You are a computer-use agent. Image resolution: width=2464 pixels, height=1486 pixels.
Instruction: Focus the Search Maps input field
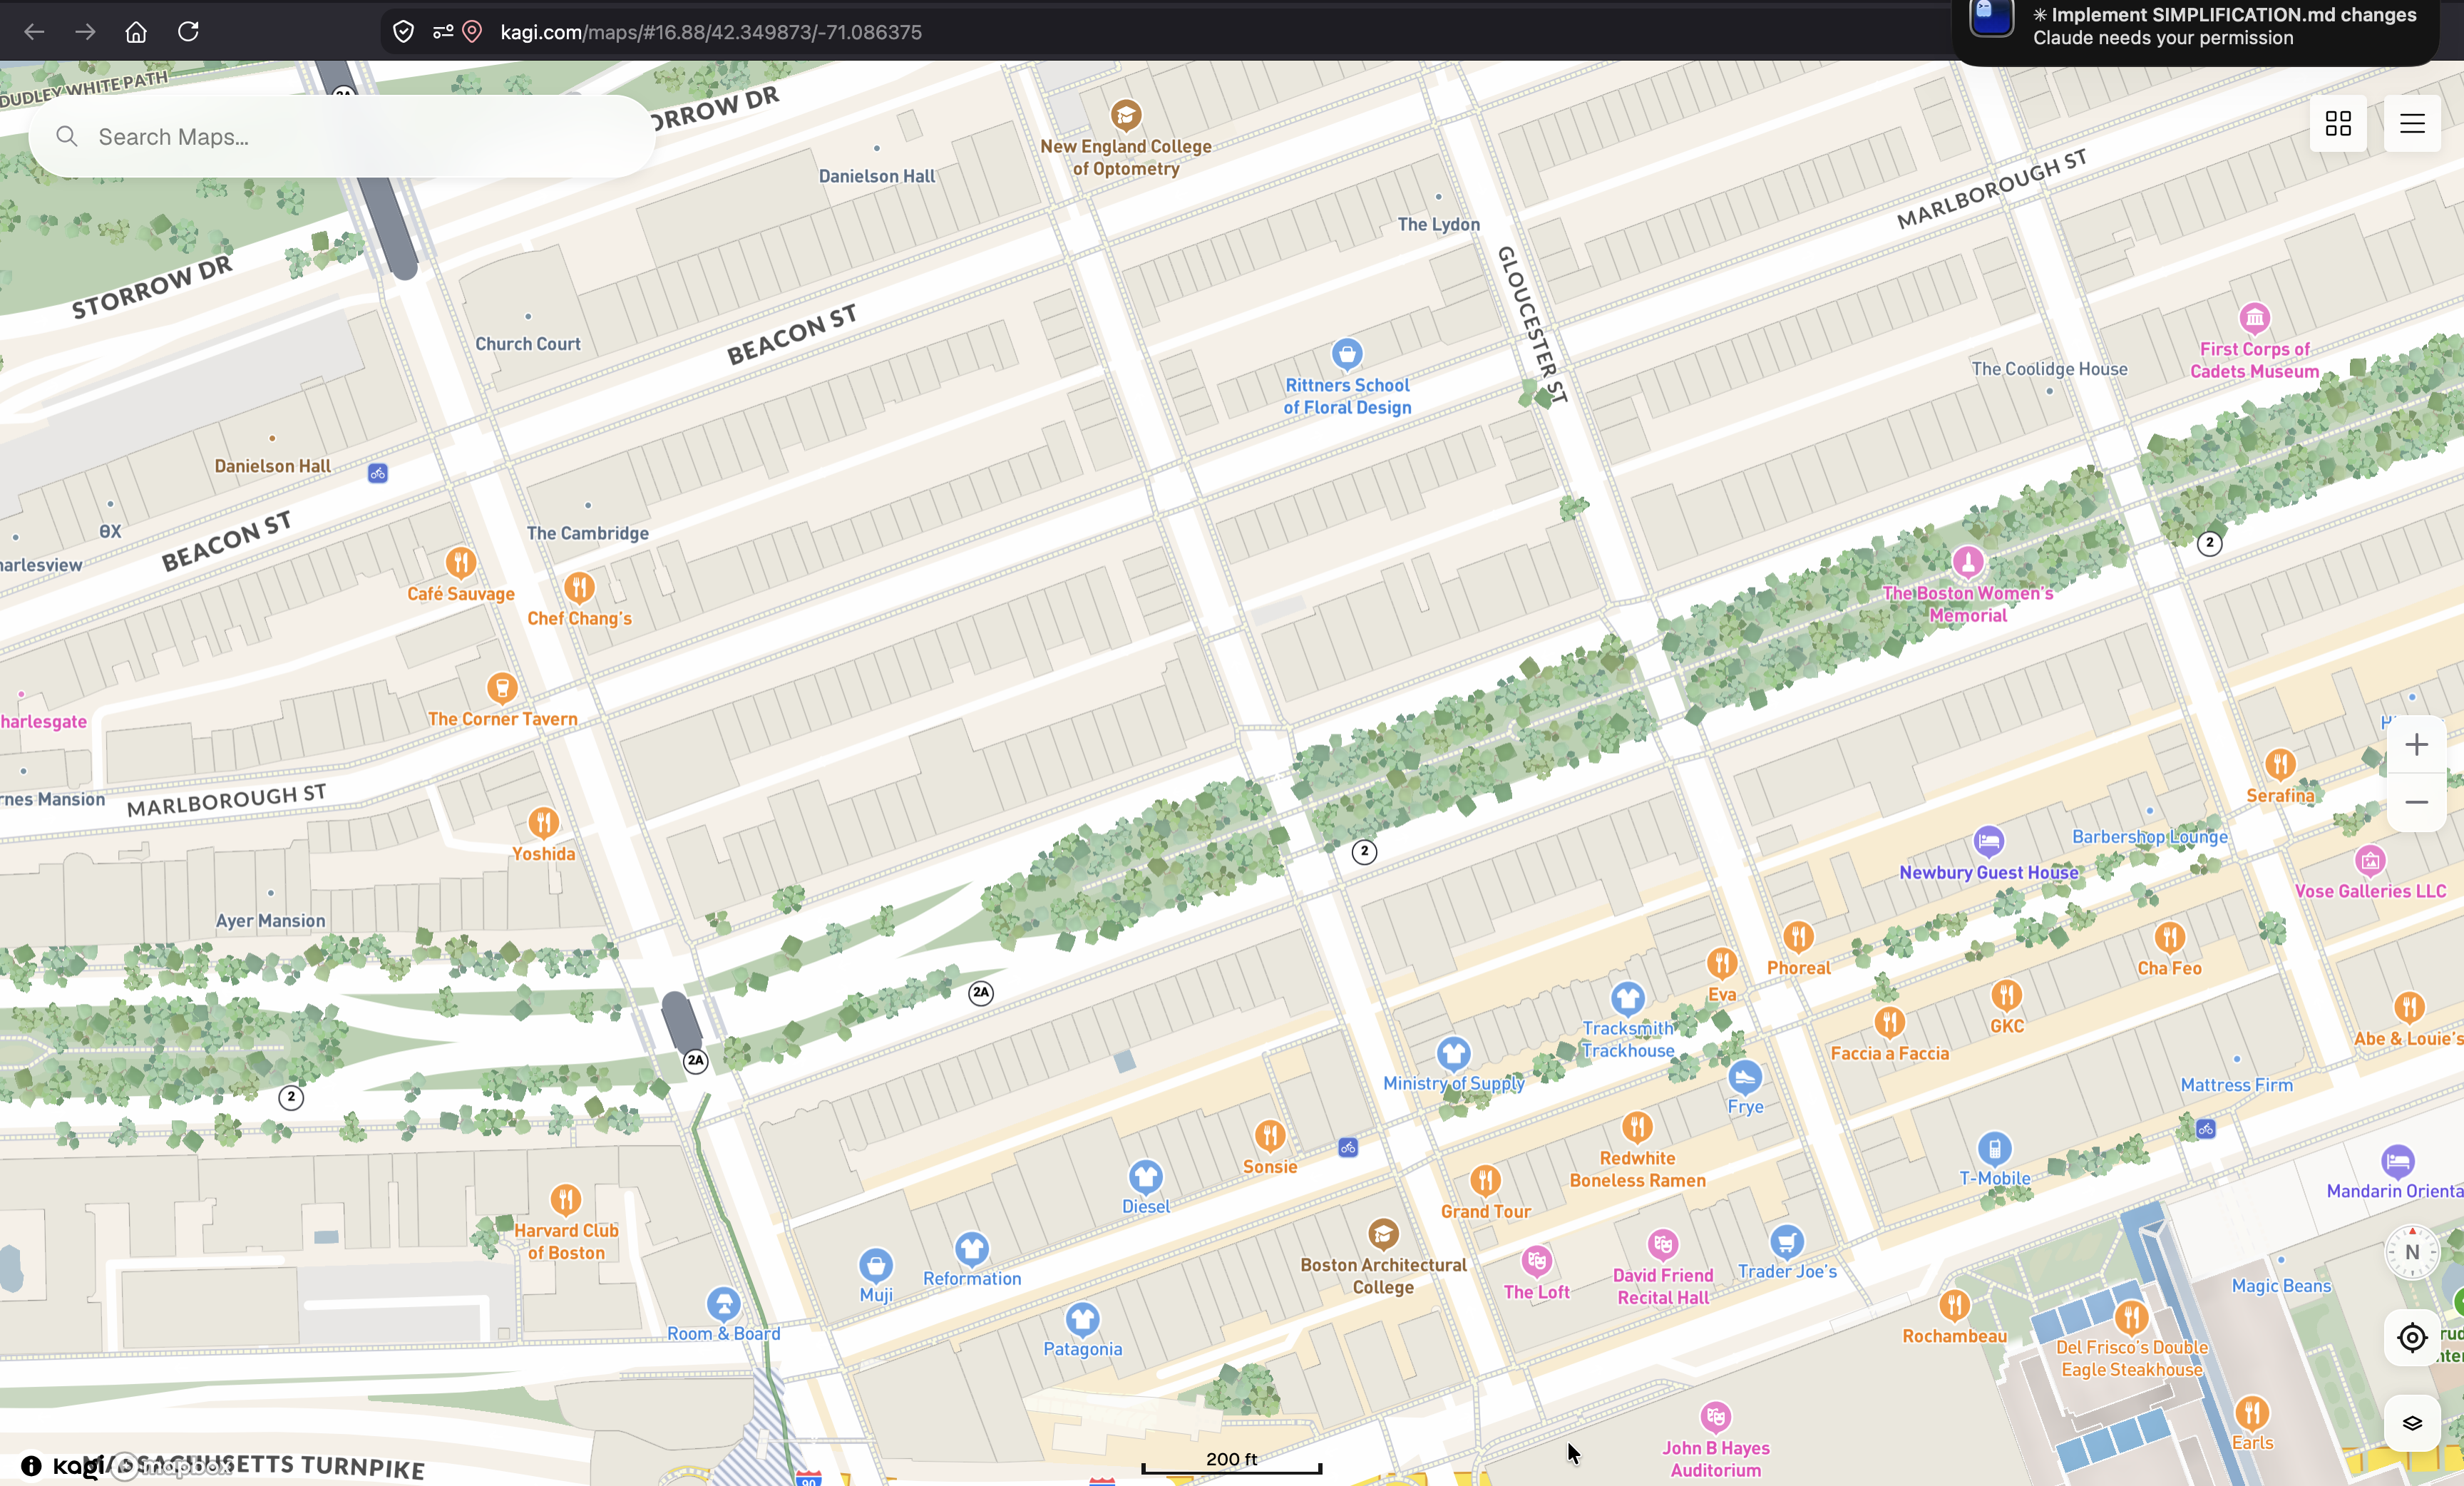click(x=342, y=137)
